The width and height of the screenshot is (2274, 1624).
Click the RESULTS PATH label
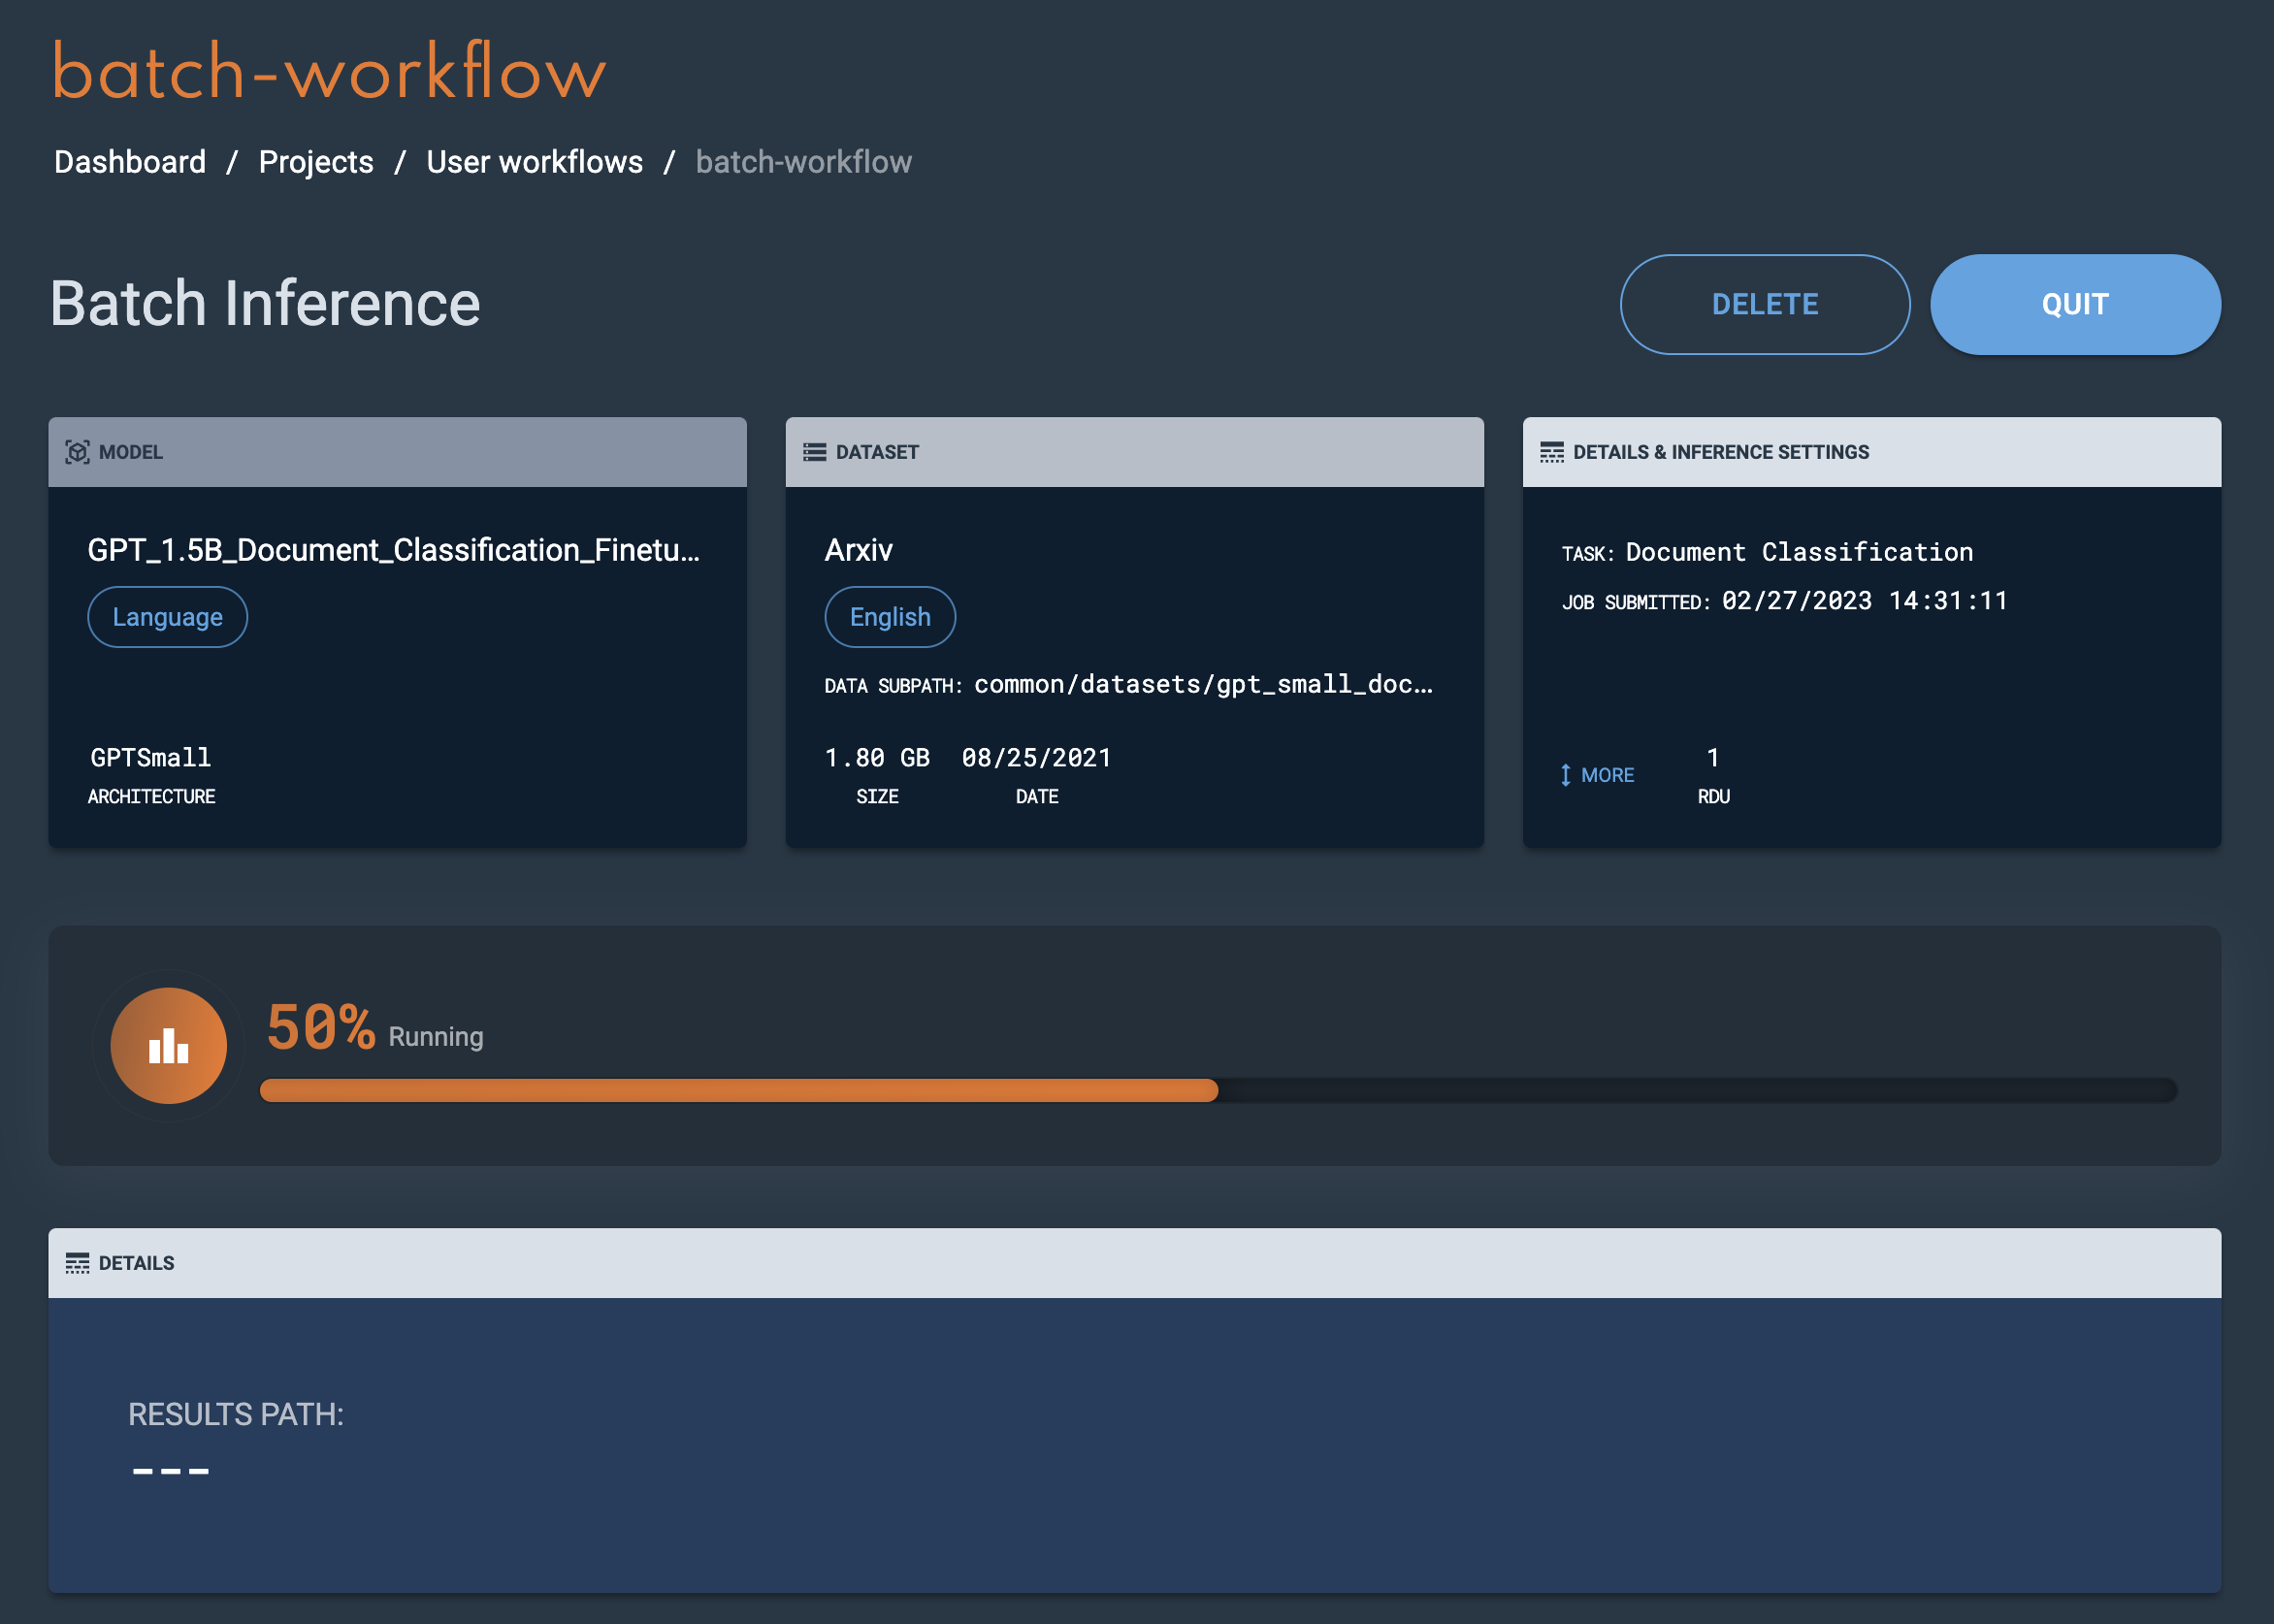click(236, 1414)
